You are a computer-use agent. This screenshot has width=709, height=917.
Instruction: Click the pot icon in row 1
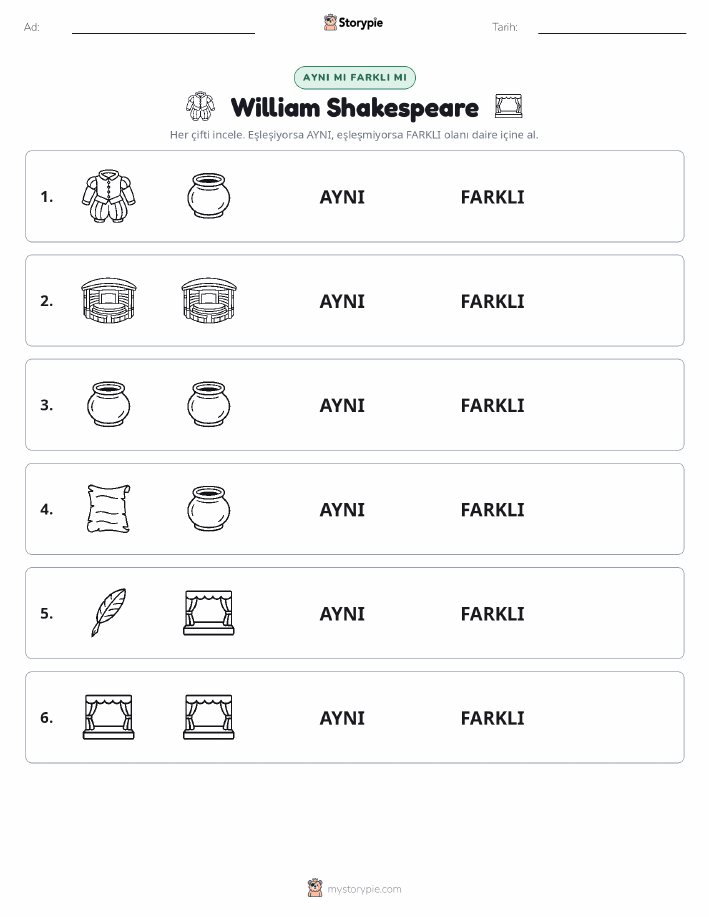(x=209, y=196)
